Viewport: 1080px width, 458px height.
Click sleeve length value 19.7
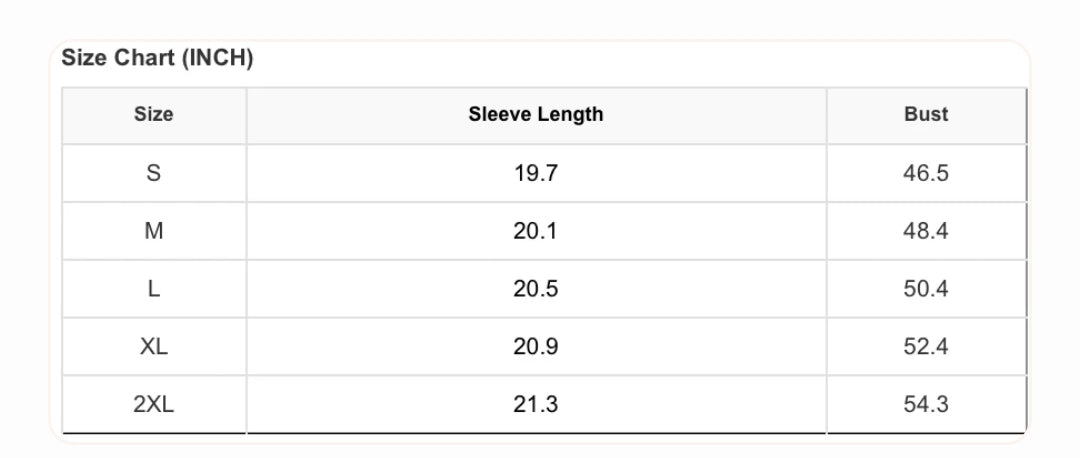[x=536, y=173]
